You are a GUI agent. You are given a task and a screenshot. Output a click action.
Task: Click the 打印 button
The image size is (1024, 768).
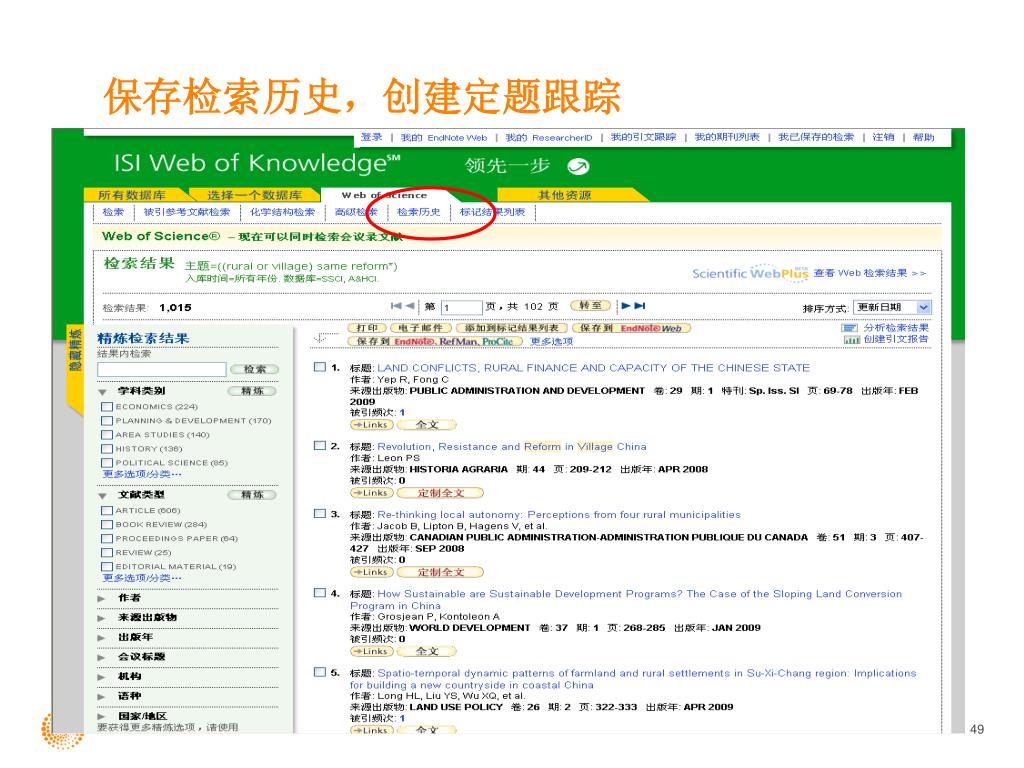pos(368,328)
